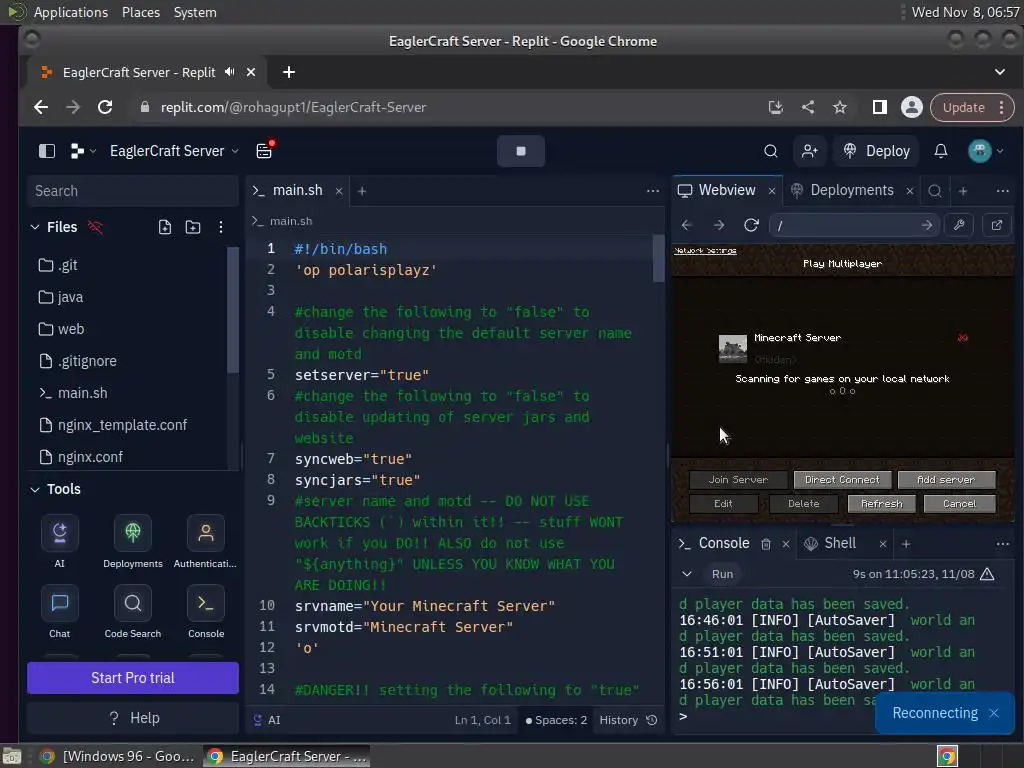Open the editor pane three-dot menu

(652, 191)
